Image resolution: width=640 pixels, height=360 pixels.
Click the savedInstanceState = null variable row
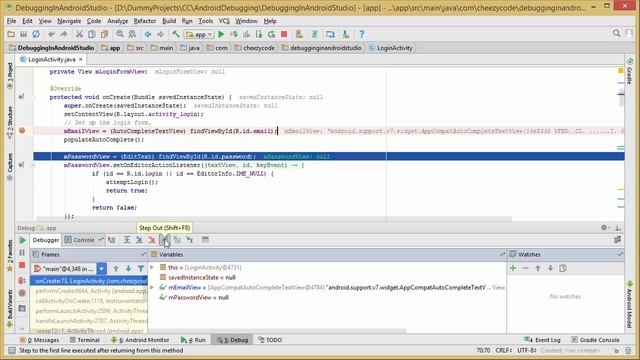(327, 278)
